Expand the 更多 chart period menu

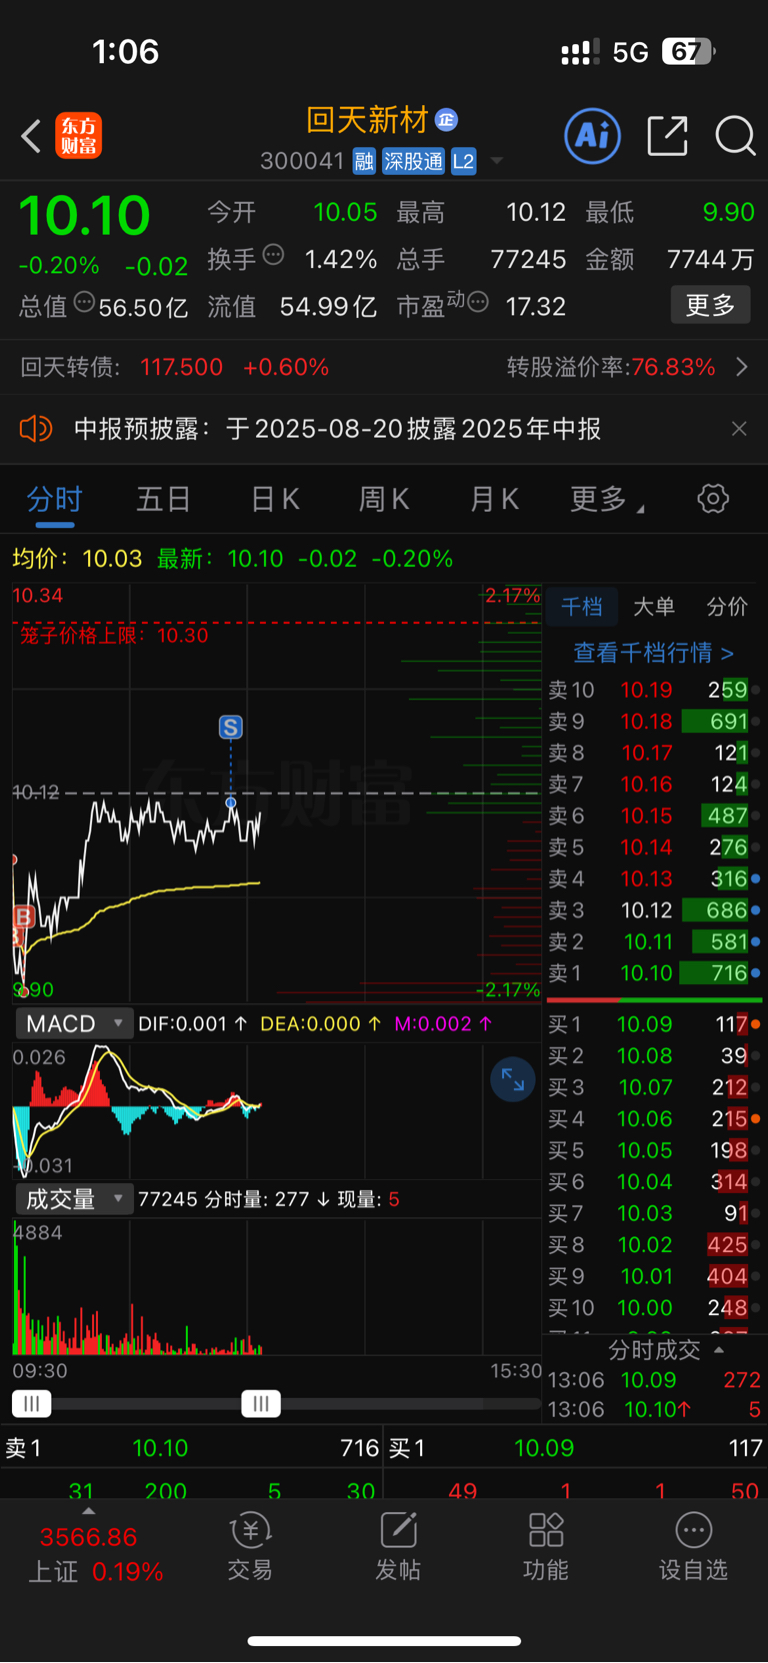click(x=607, y=499)
